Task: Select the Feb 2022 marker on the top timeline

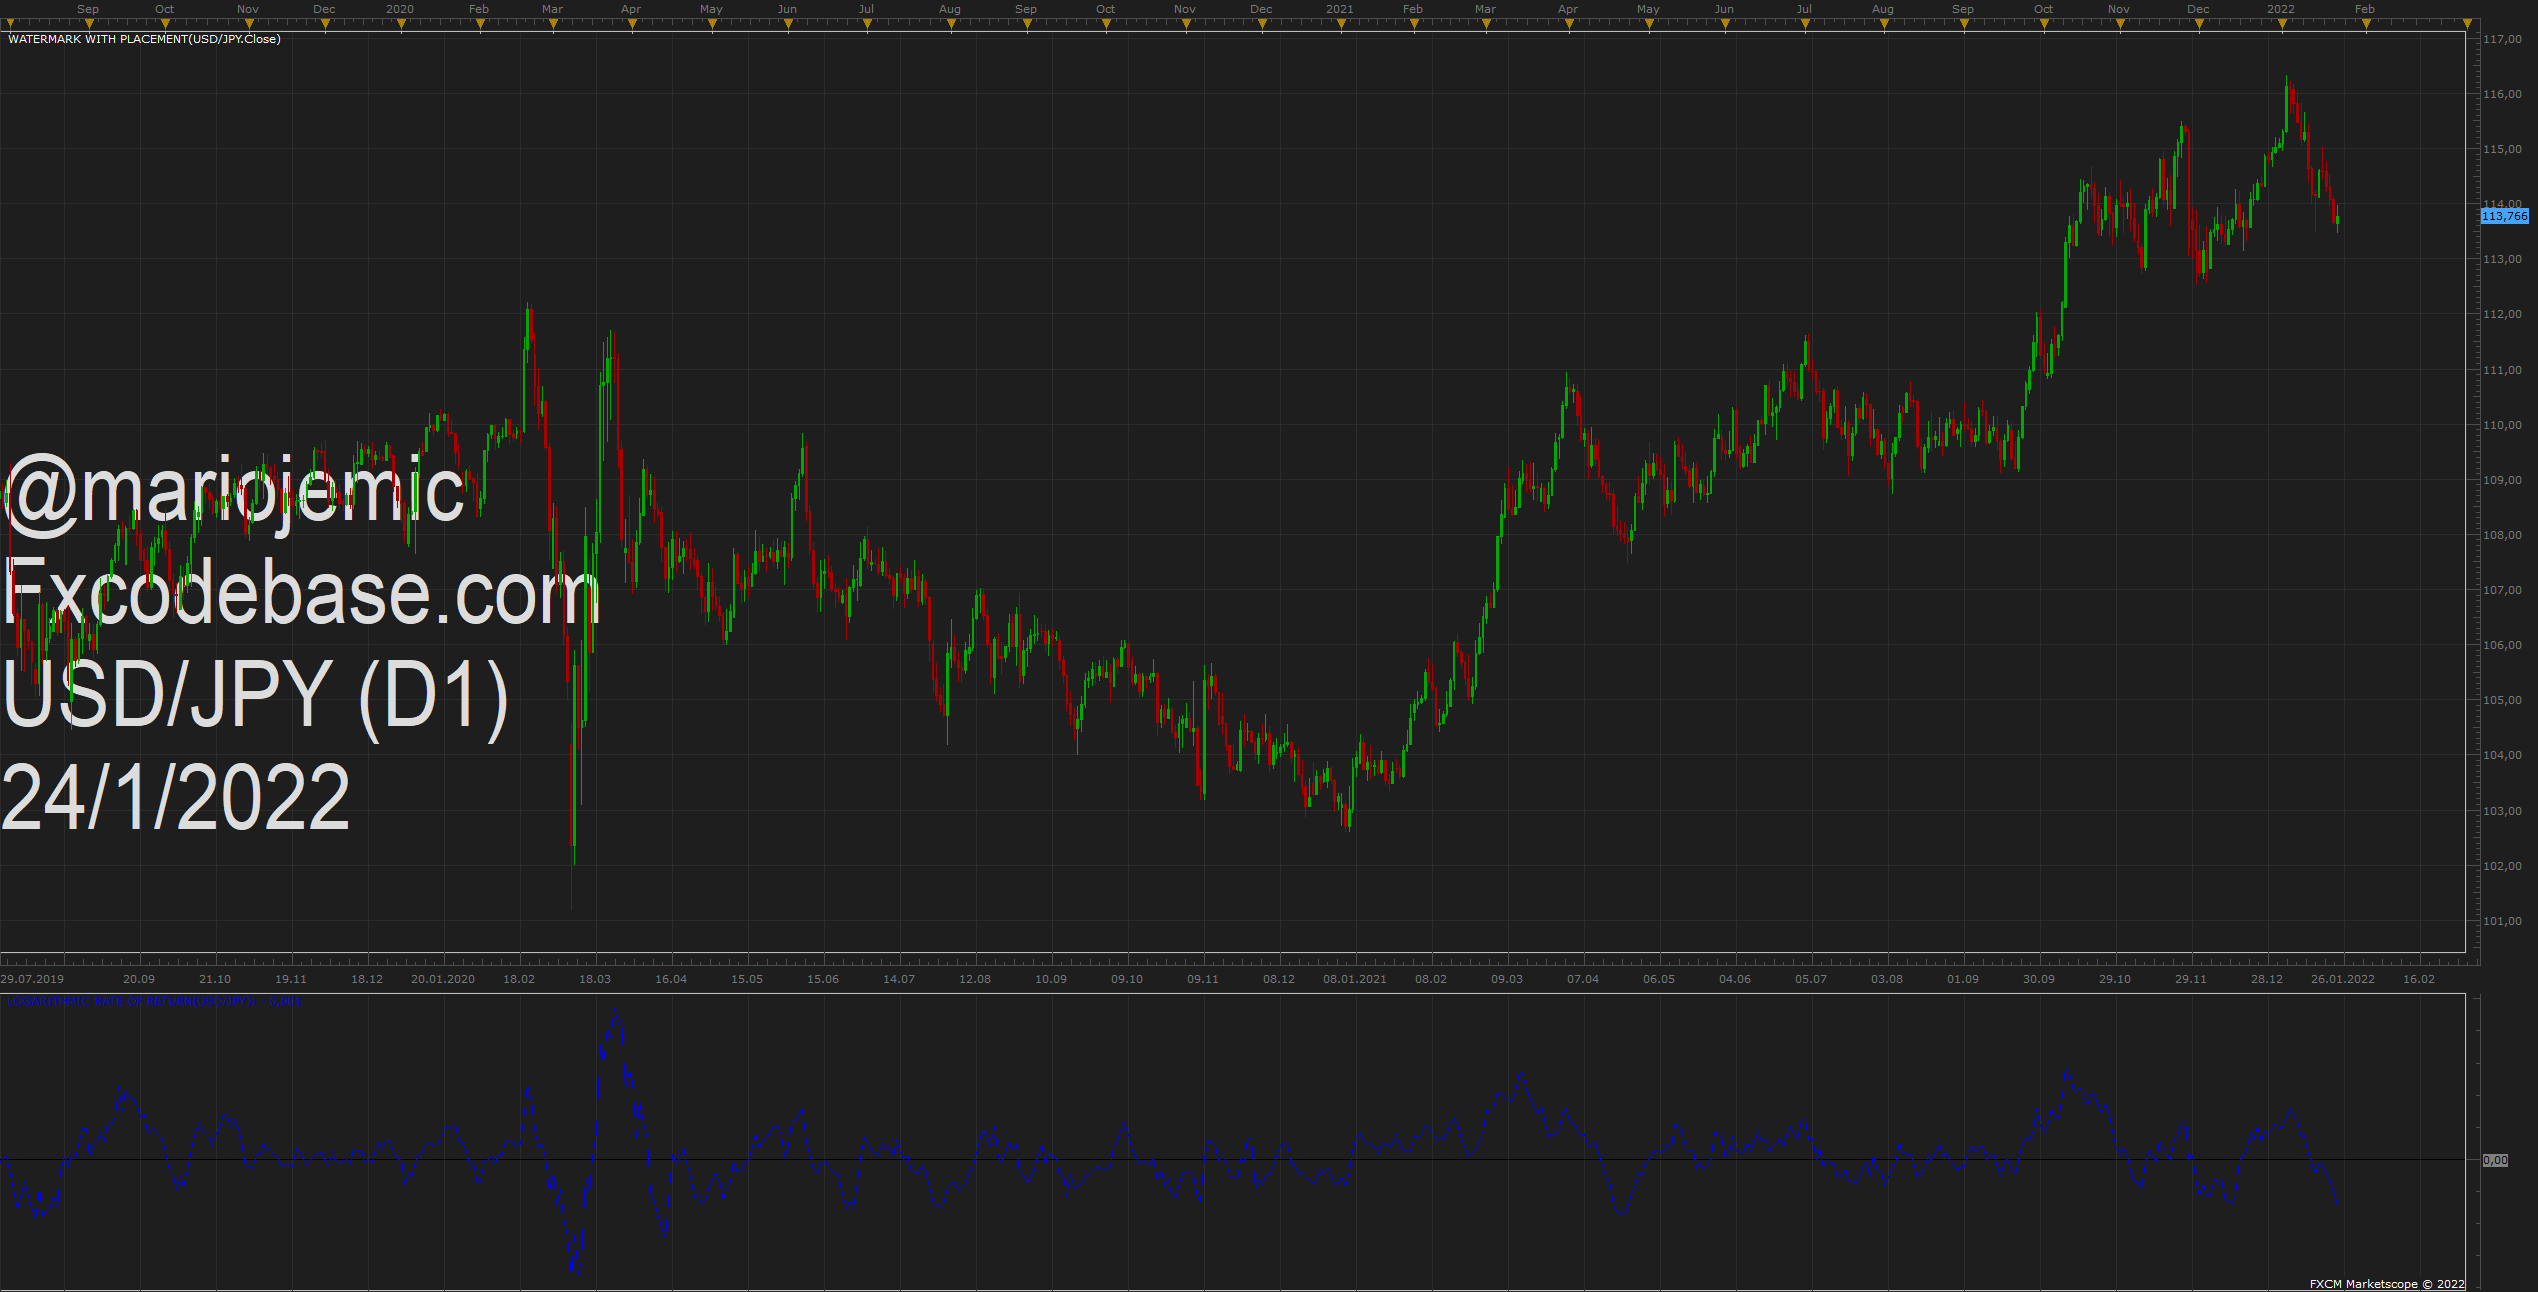Action: pyautogui.click(x=2366, y=25)
